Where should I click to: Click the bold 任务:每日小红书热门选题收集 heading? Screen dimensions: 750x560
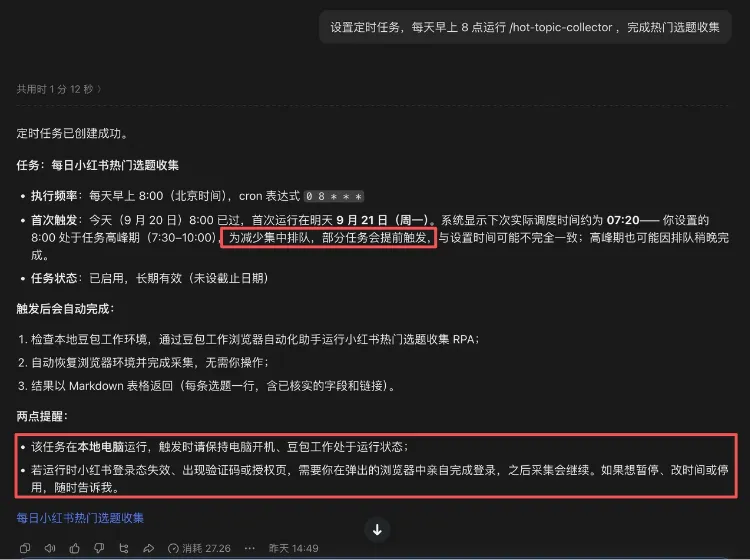coord(98,165)
